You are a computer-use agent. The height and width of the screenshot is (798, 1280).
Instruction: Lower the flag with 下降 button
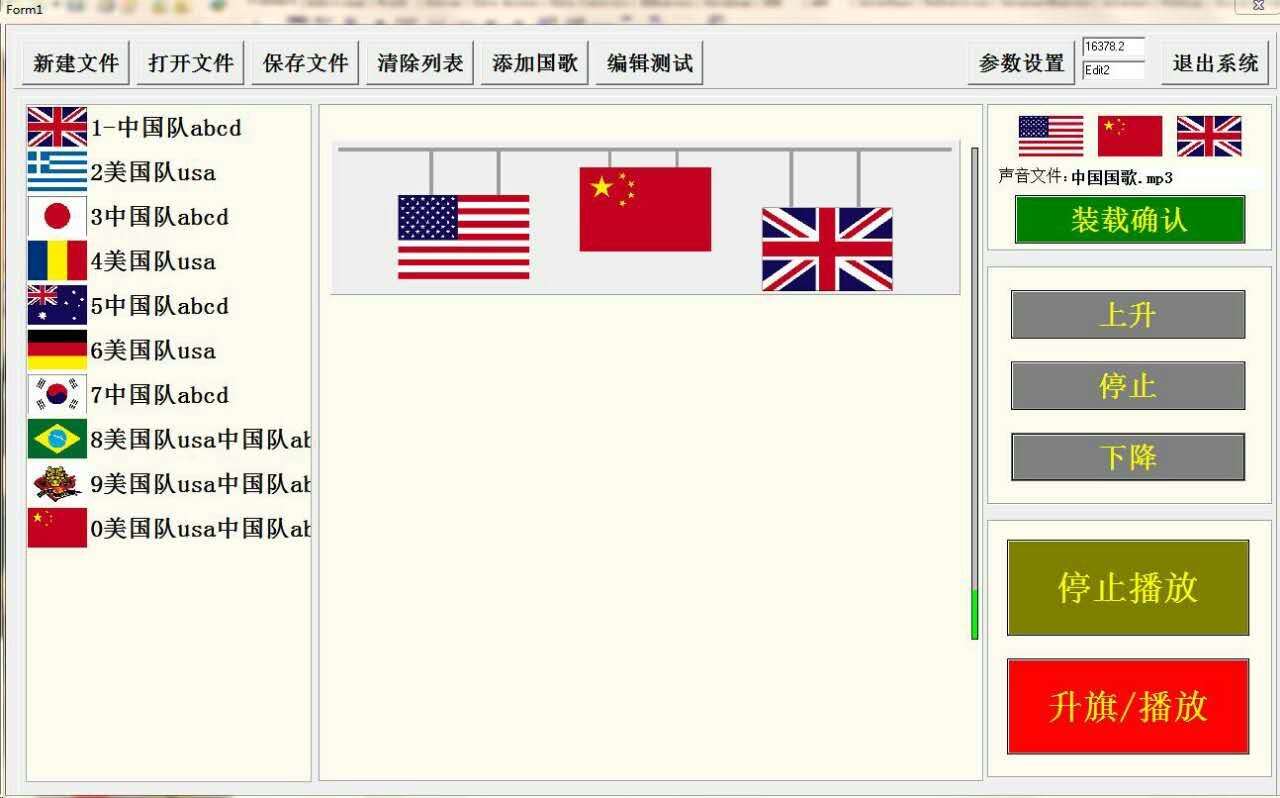(1128, 457)
